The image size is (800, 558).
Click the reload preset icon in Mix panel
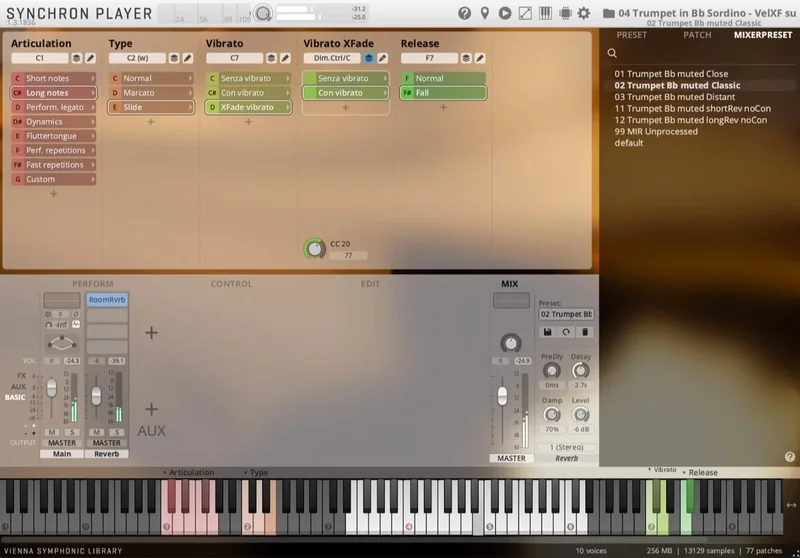coord(566,332)
